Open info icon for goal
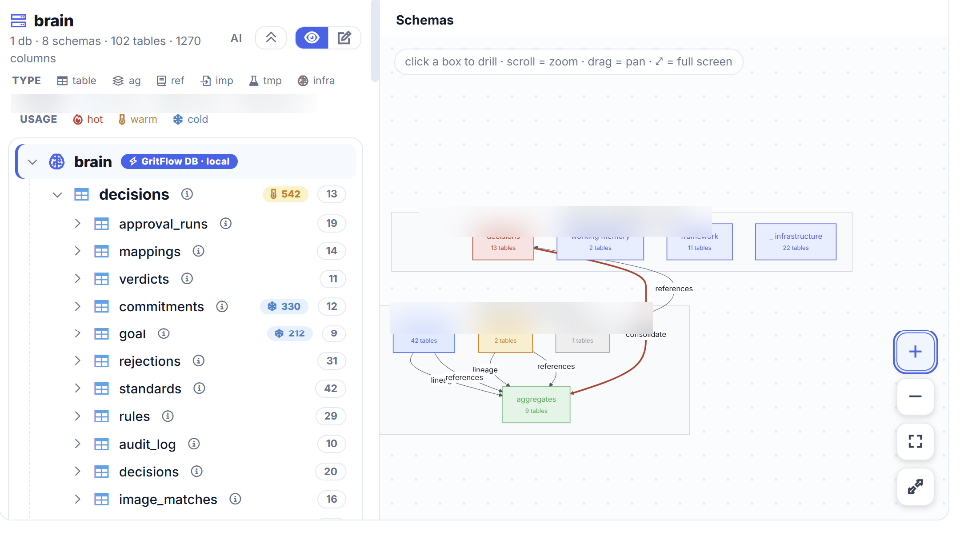 point(164,333)
